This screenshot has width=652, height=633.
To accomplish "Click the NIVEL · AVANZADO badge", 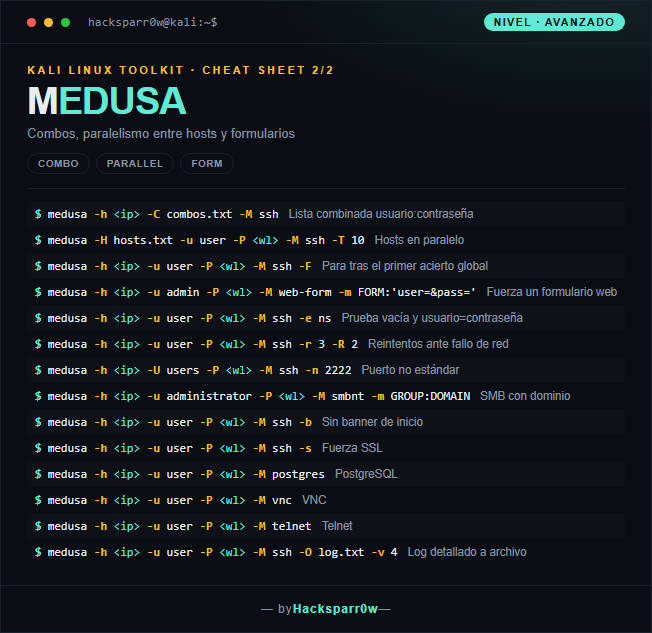I will (x=554, y=22).
